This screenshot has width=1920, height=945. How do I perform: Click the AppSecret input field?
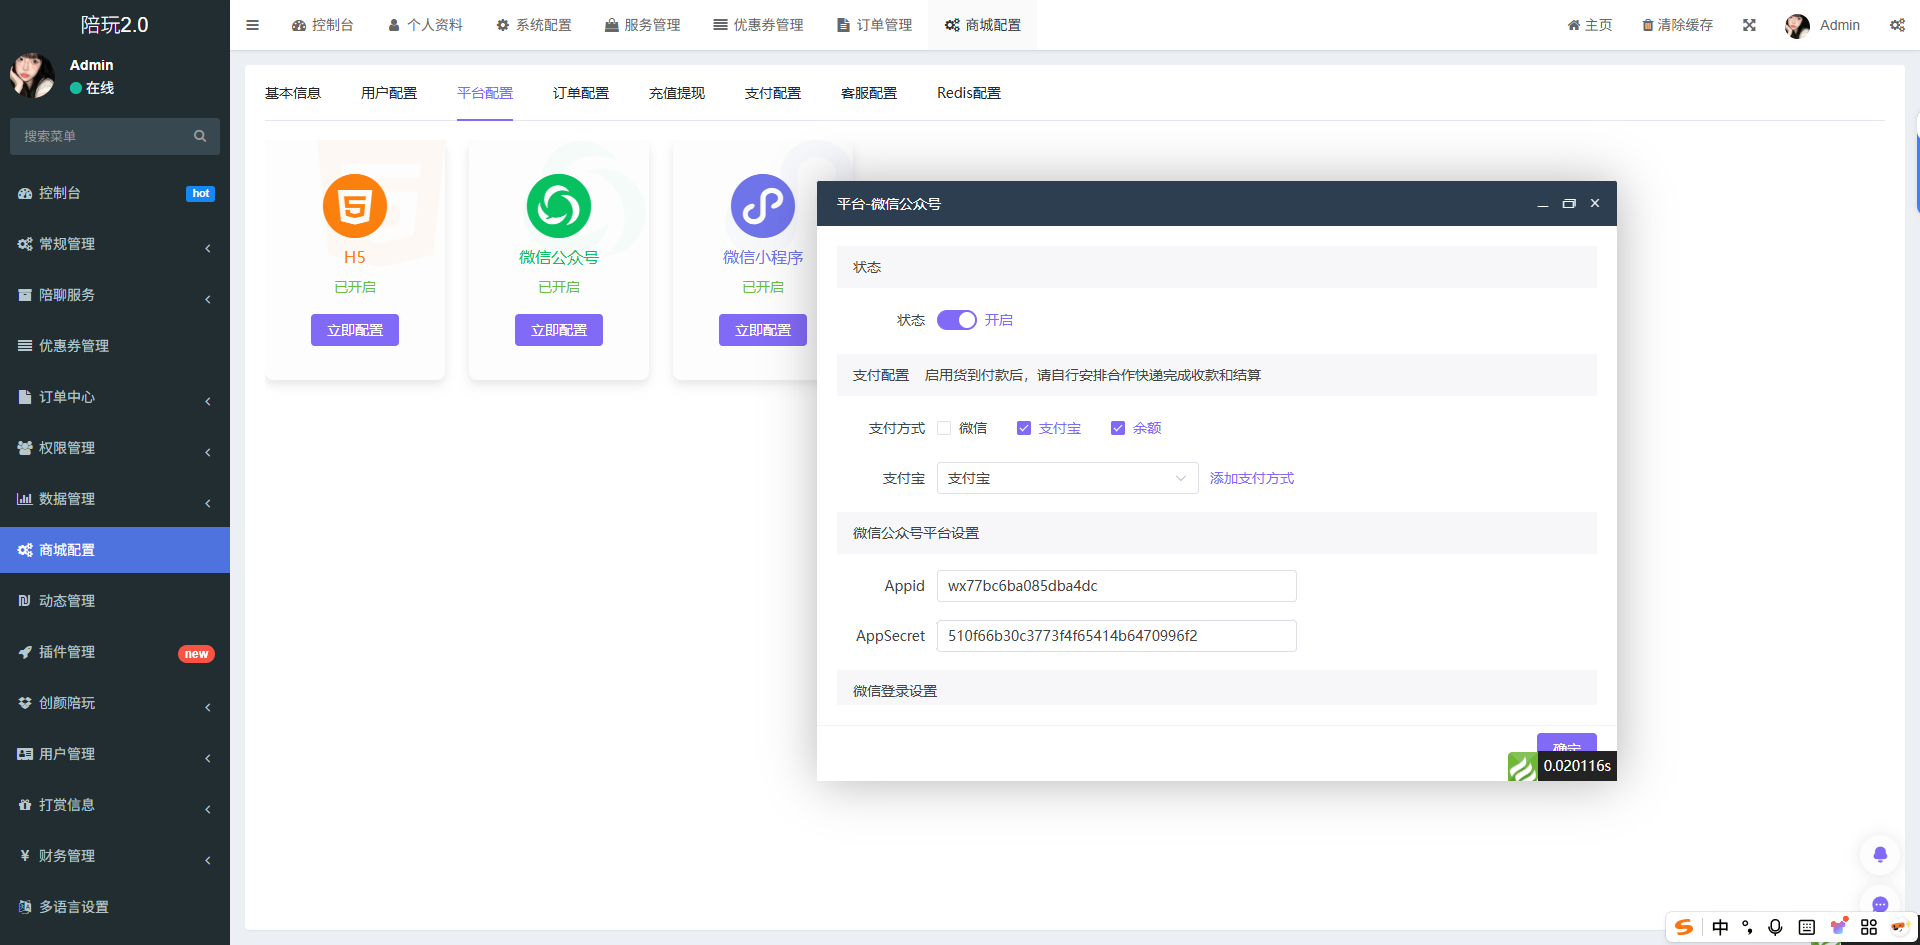[x=1116, y=636]
